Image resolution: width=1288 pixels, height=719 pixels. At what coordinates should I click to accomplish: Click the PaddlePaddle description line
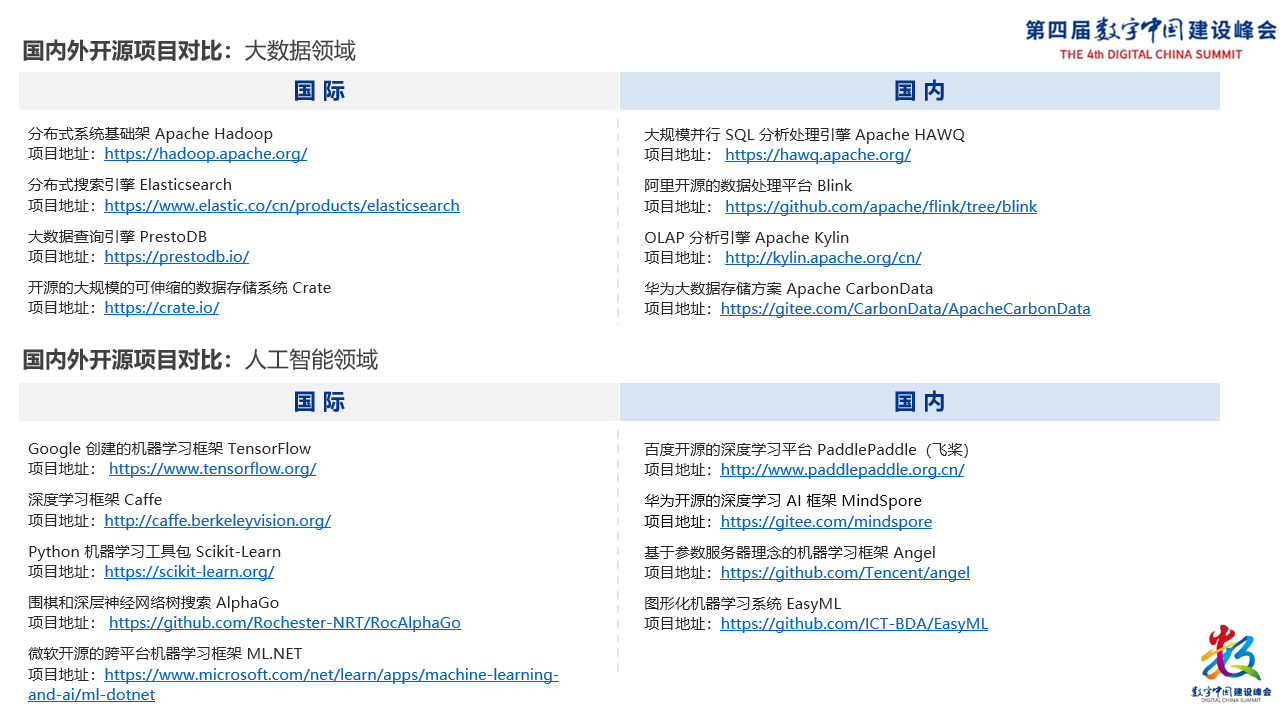tap(807, 450)
